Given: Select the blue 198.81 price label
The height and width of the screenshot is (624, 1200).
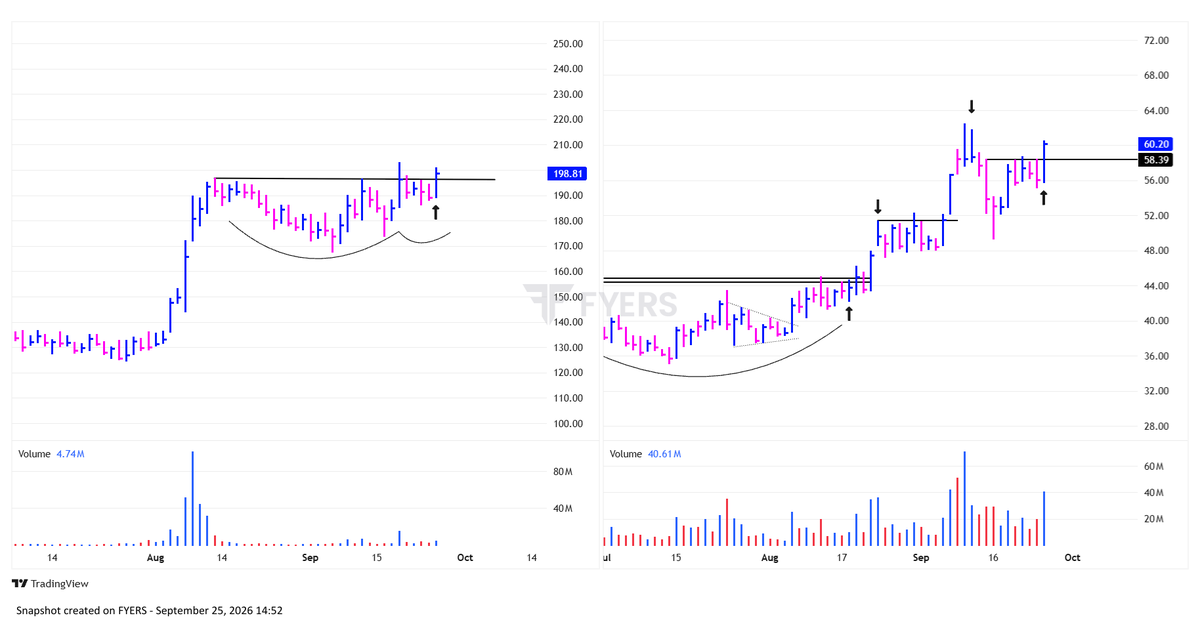Looking at the screenshot, I should (x=568, y=174).
